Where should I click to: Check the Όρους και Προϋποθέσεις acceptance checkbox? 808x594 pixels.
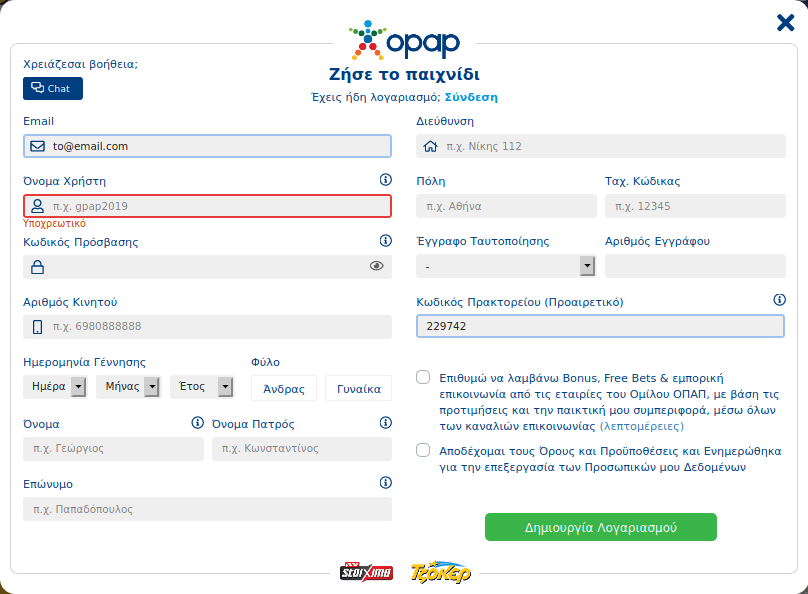click(x=423, y=450)
